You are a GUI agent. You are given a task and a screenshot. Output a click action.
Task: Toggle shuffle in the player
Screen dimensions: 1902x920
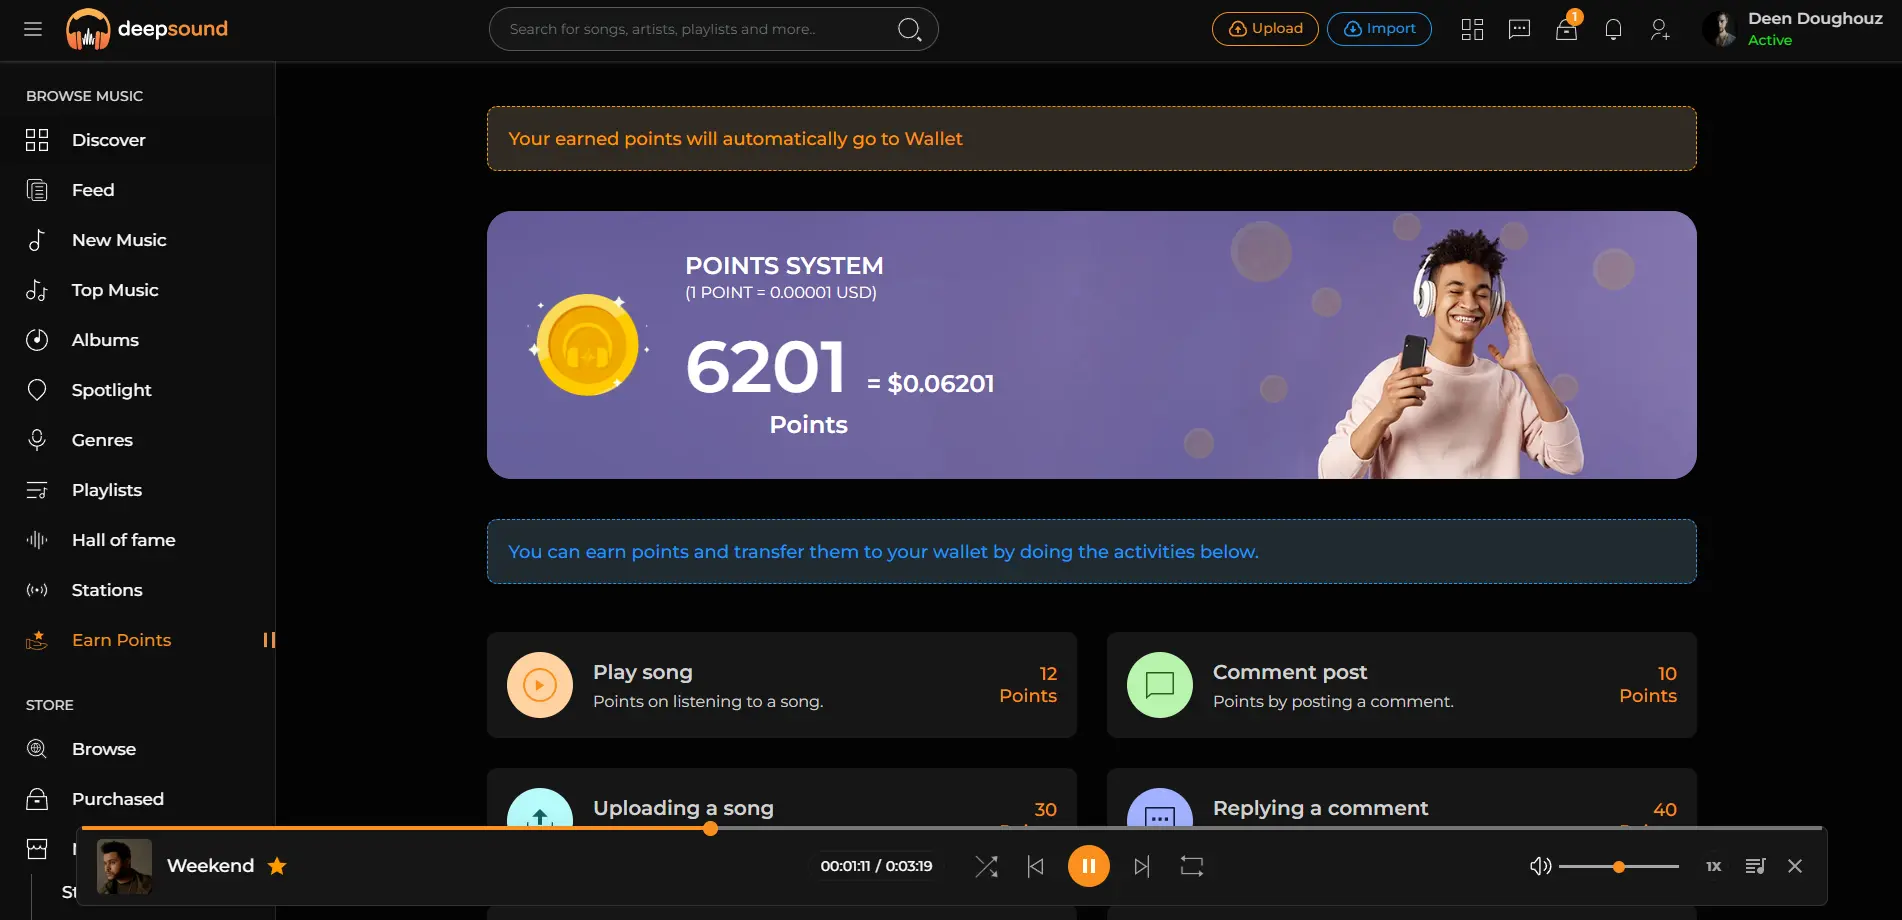(986, 866)
